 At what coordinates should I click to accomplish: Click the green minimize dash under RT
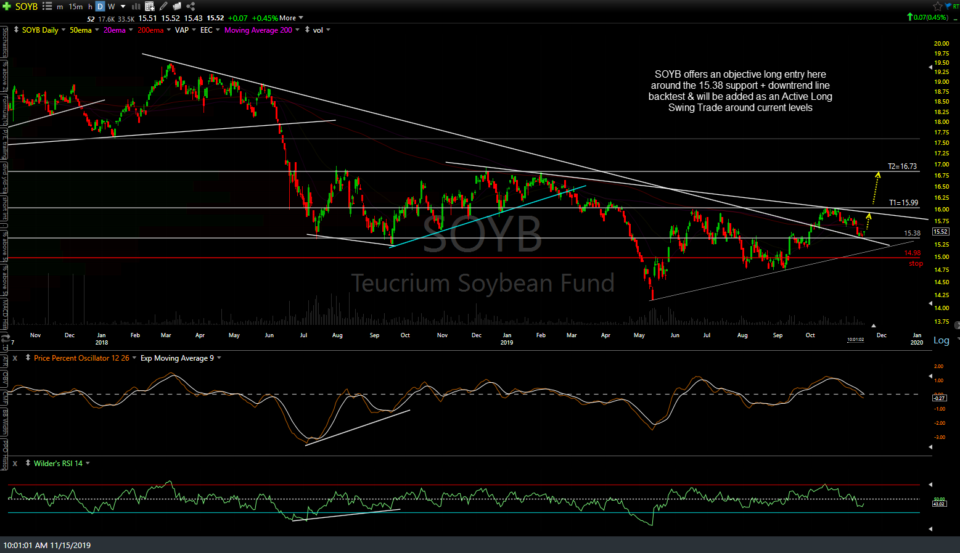point(956,18)
